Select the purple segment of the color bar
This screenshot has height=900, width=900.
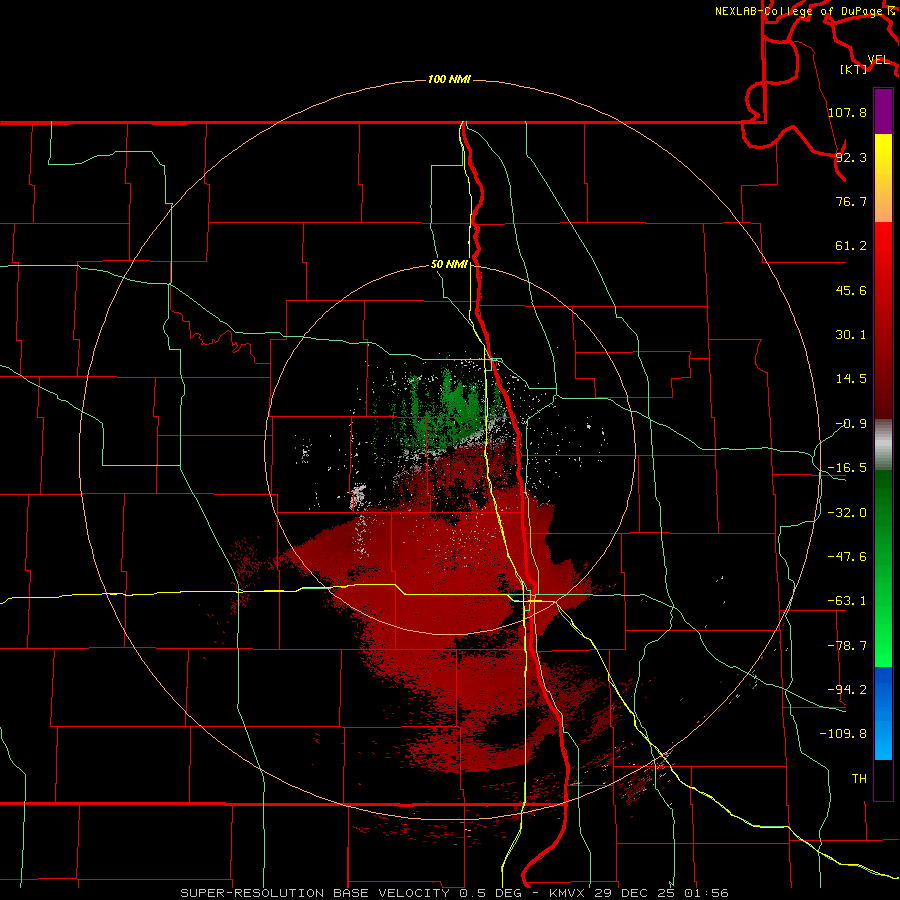(x=883, y=111)
